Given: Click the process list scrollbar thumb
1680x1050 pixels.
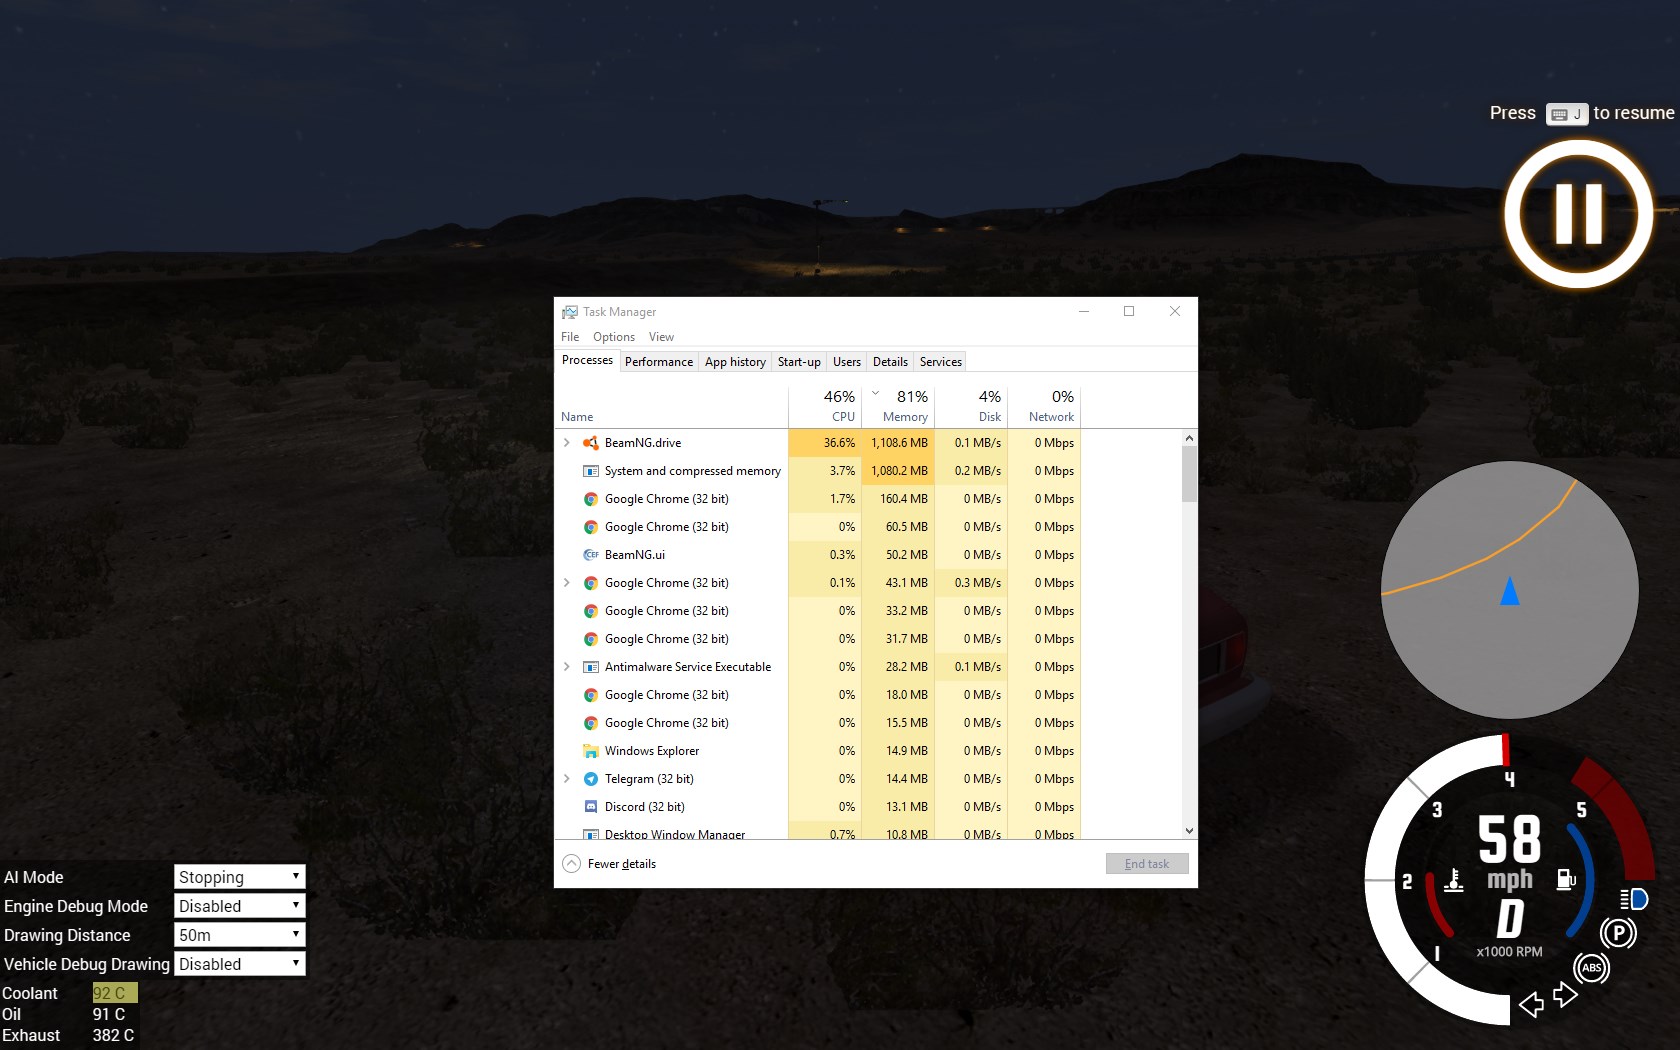Looking at the screenshot, I should point(1189,473).
